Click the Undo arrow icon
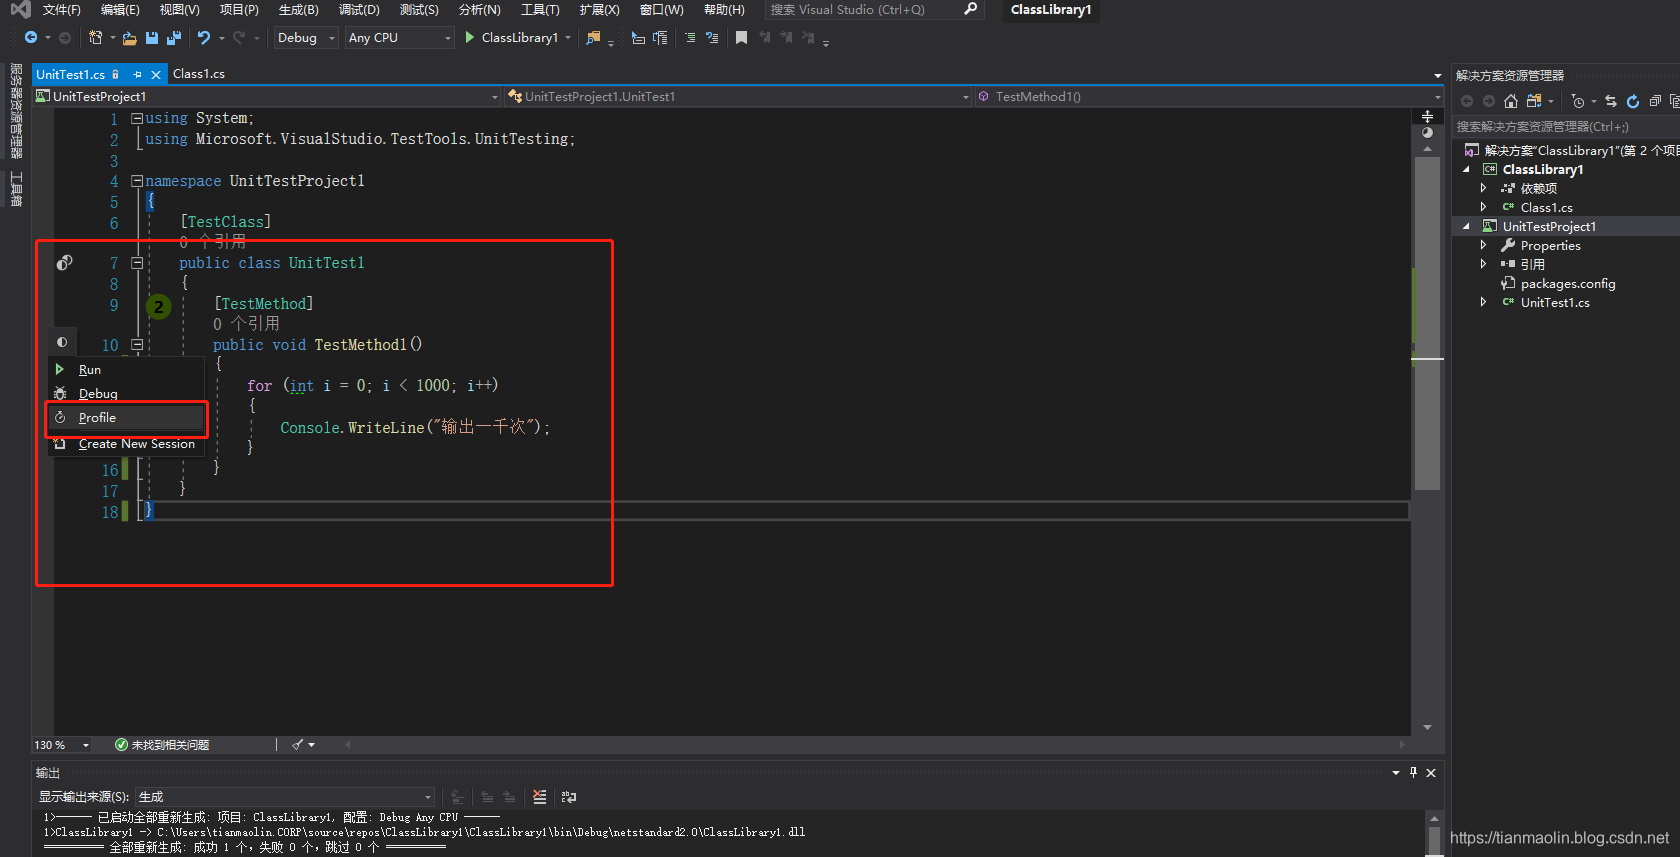 pyautogui.click(x=204, y=38)
